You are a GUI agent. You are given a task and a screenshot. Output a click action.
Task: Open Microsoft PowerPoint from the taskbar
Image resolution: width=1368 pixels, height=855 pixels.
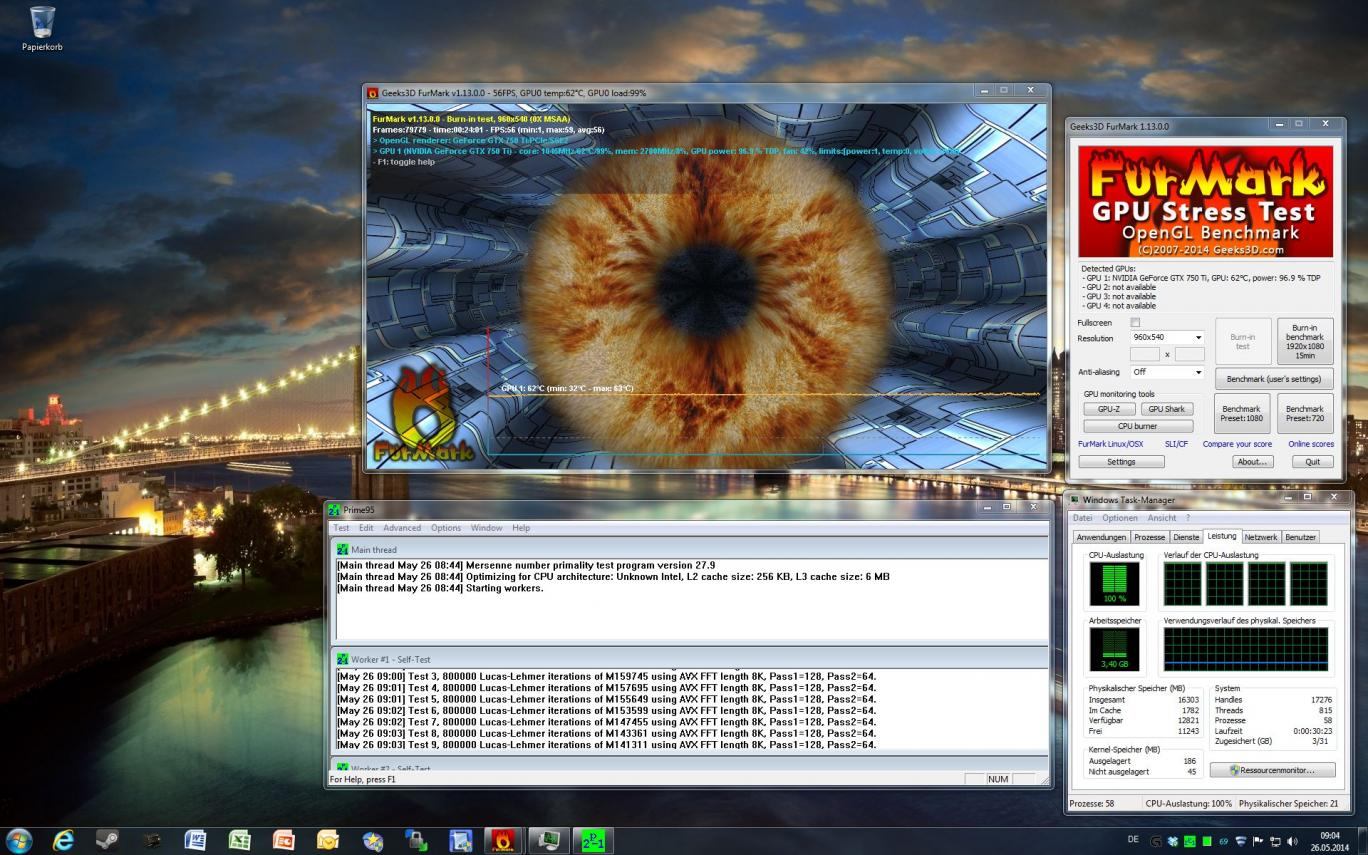coord(283,841)
